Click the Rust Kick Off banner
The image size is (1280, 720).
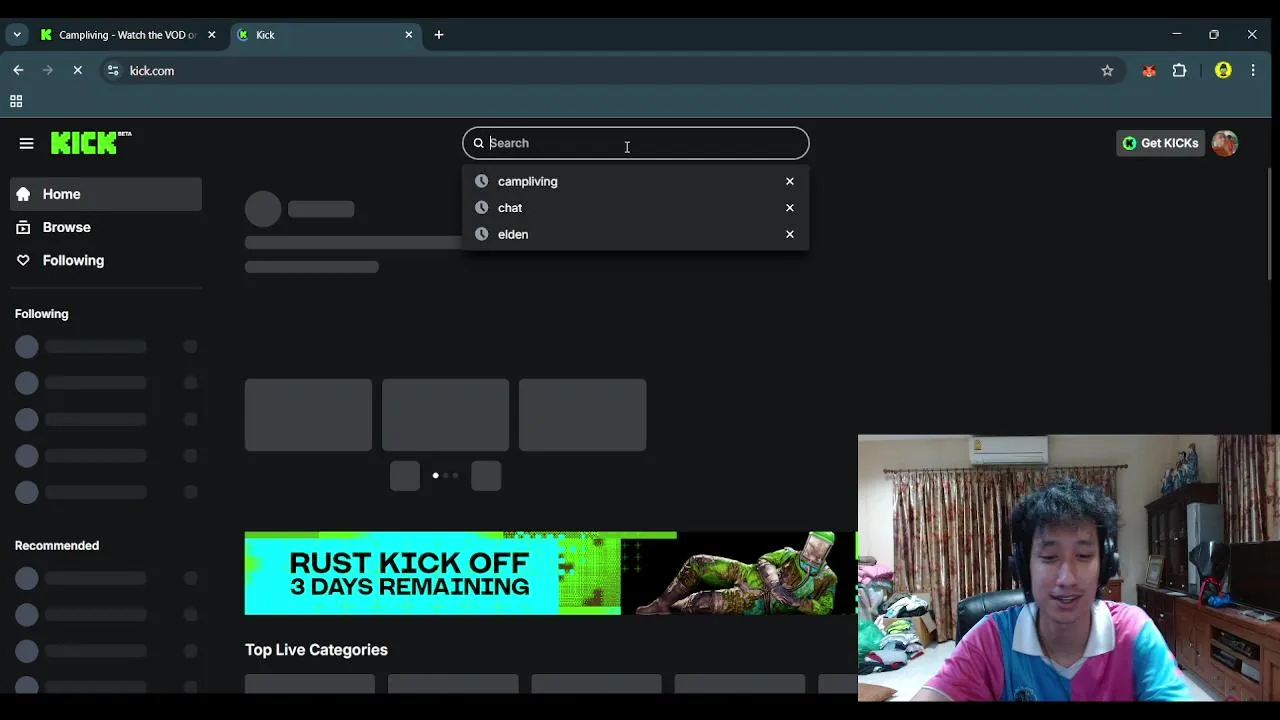point(550,573)
